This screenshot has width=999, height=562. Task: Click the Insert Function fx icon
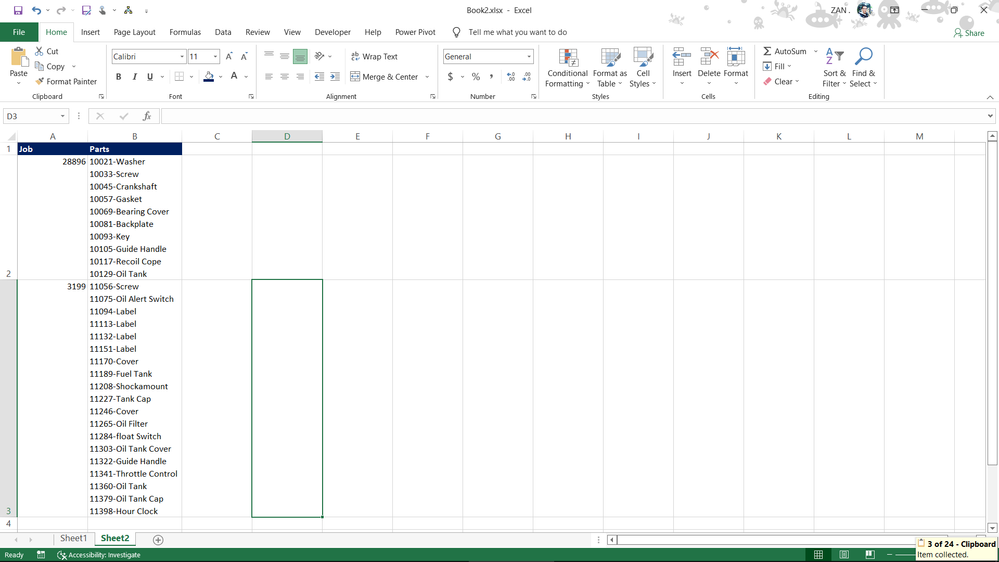(x=147, y=116)
